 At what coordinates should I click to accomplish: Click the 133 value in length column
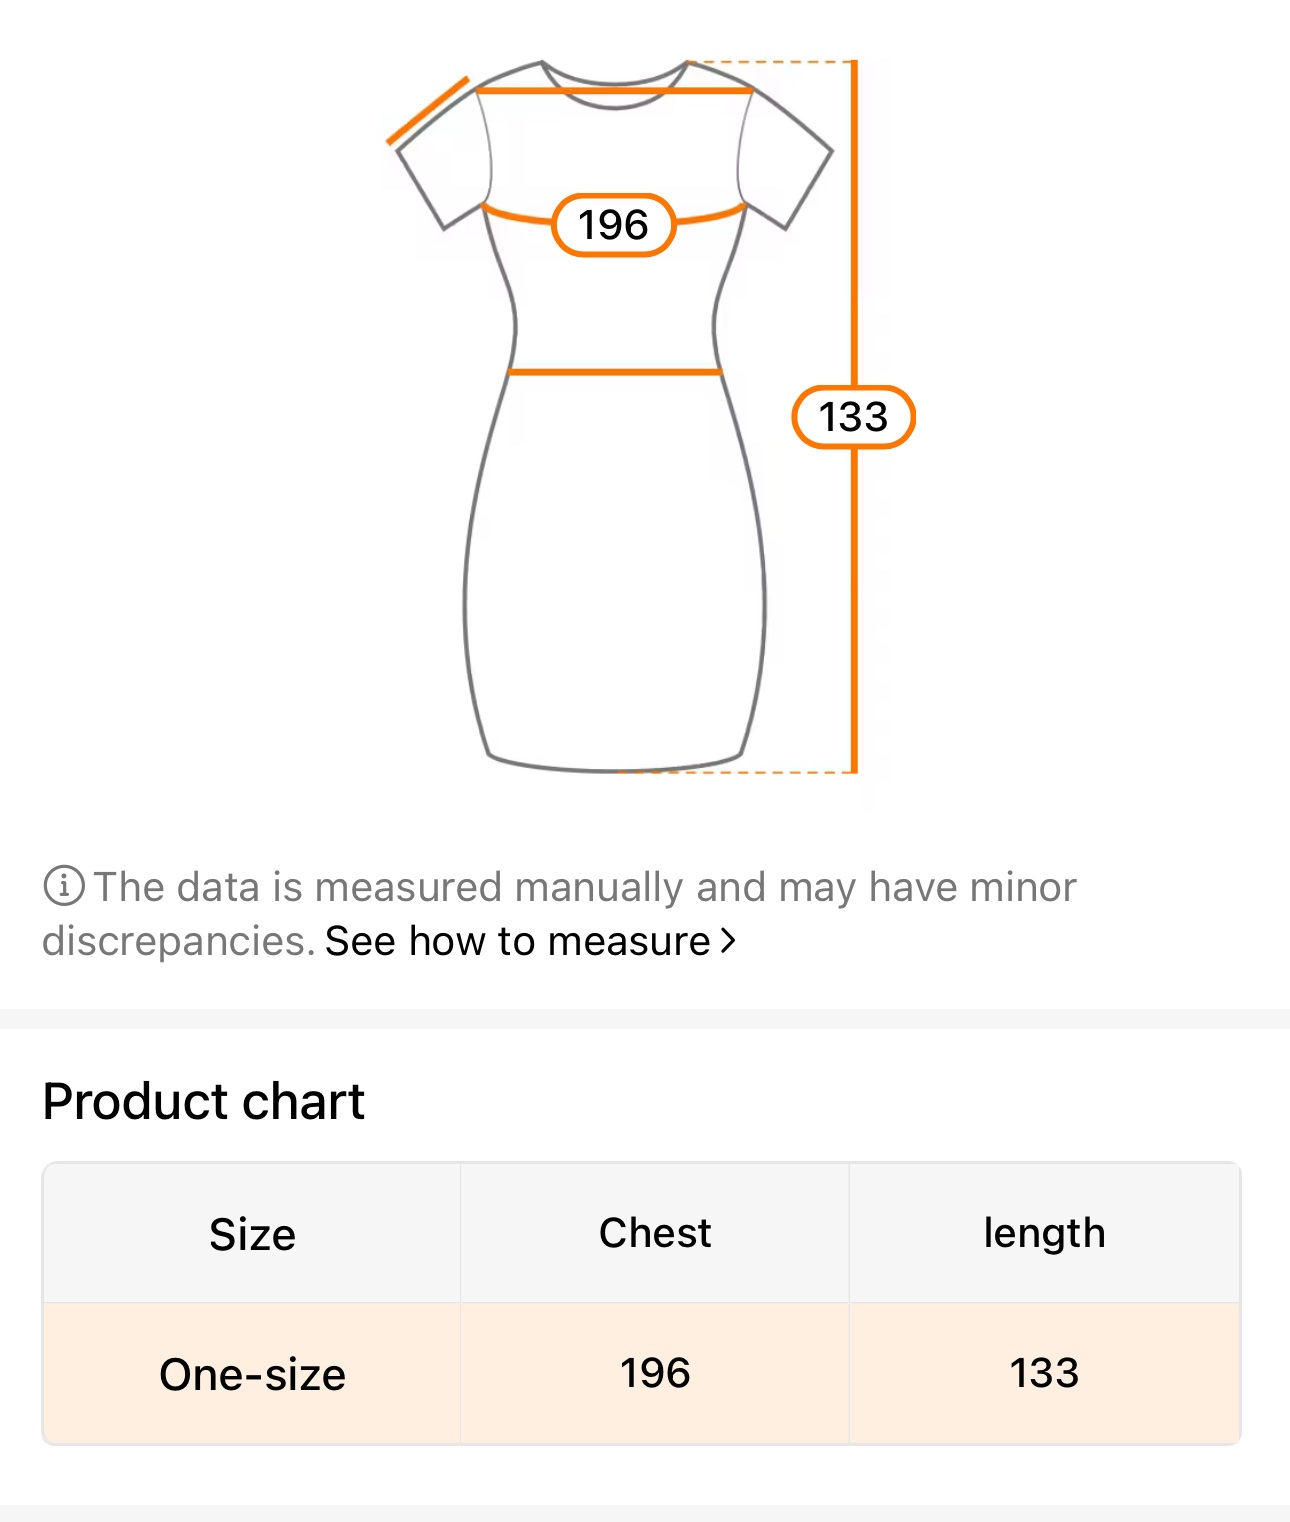[x=1044, y=1373]
